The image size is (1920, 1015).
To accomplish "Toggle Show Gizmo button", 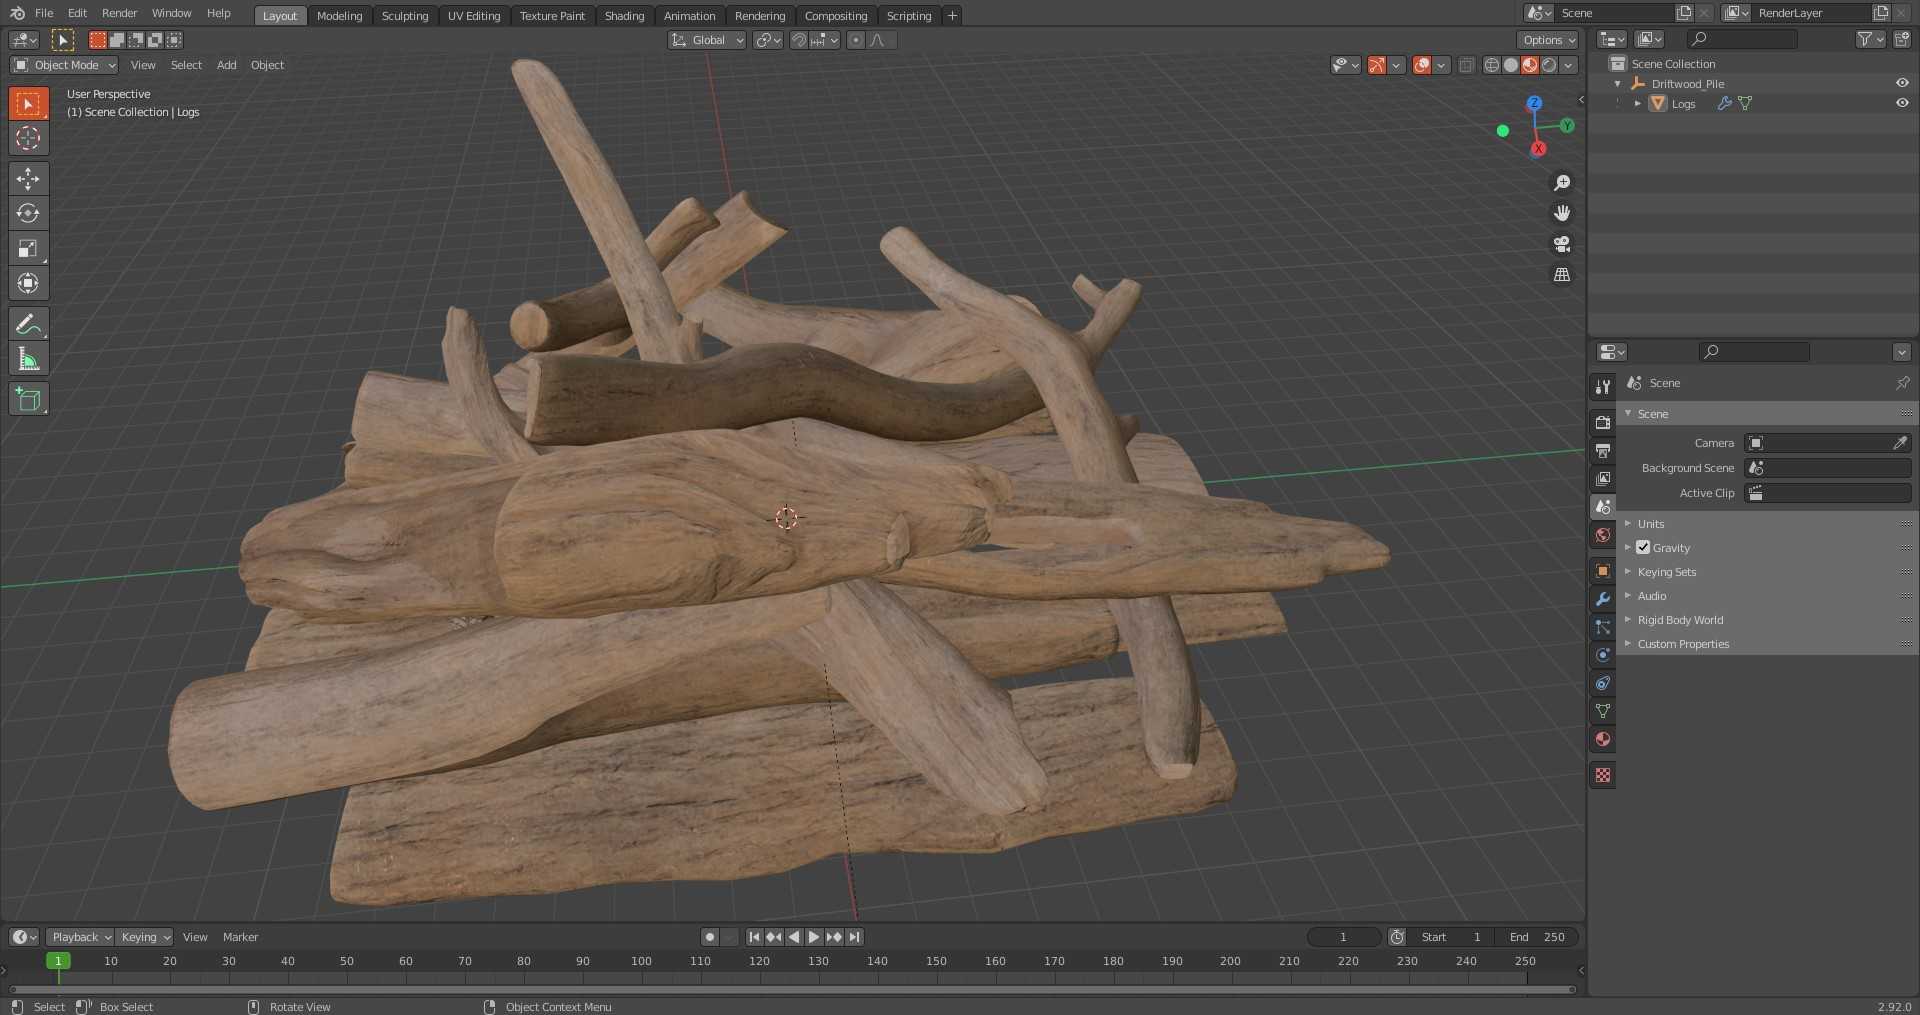I will (1377, 65).
